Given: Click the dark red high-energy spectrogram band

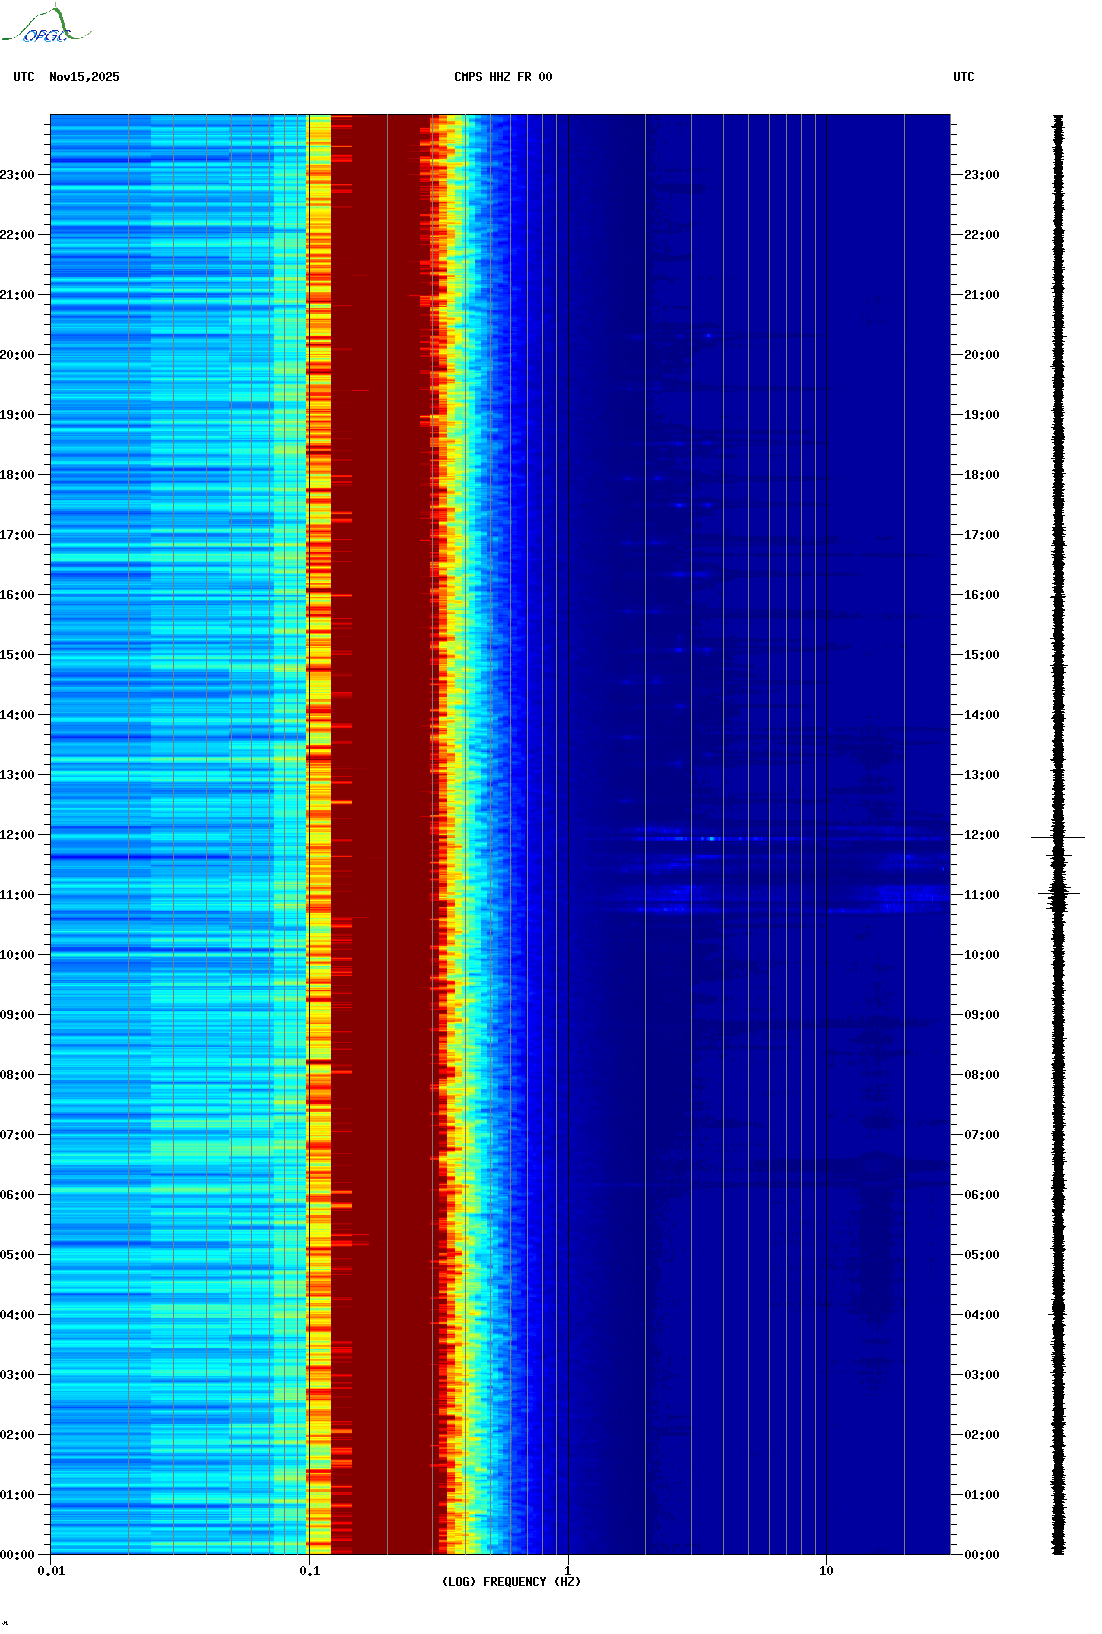Looking at the screenshot, I should [380, 800].
